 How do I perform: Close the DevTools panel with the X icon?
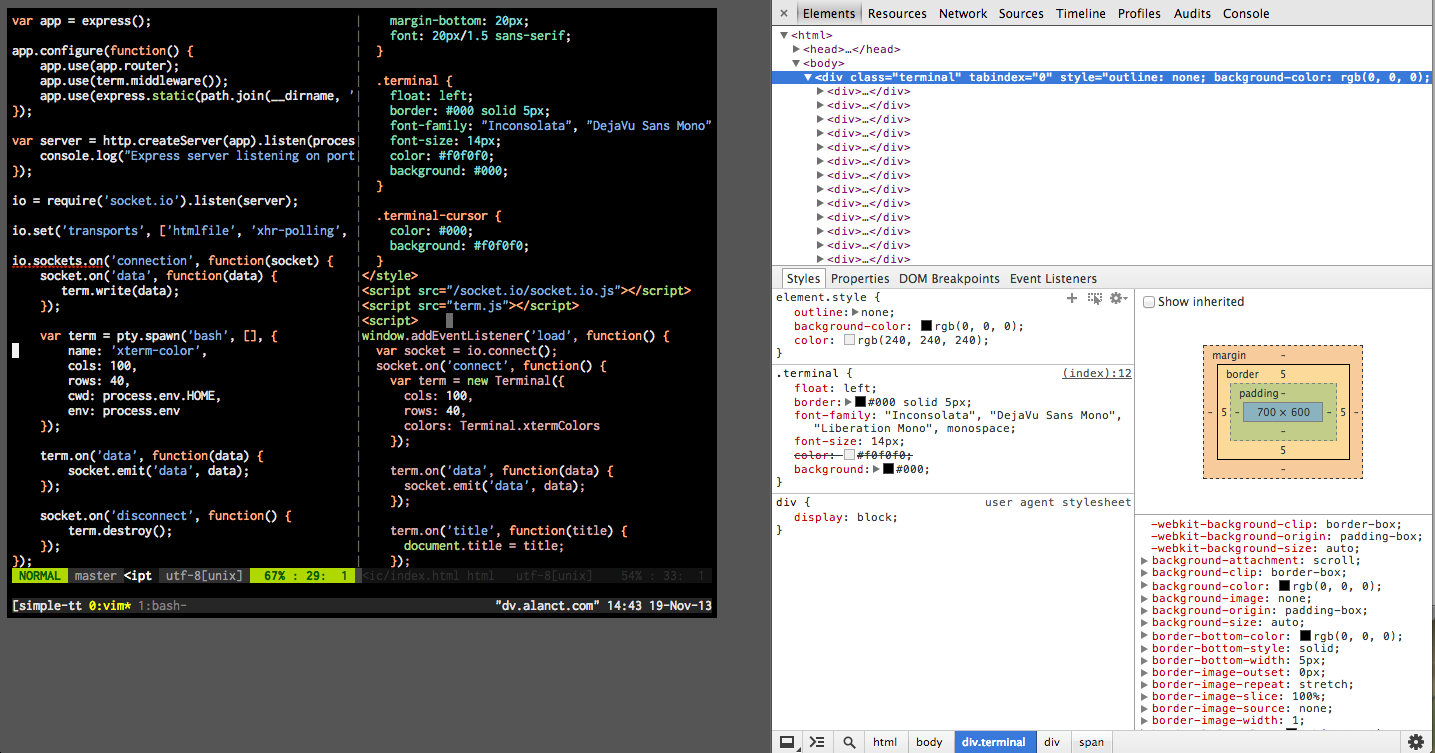coord(784,14)
